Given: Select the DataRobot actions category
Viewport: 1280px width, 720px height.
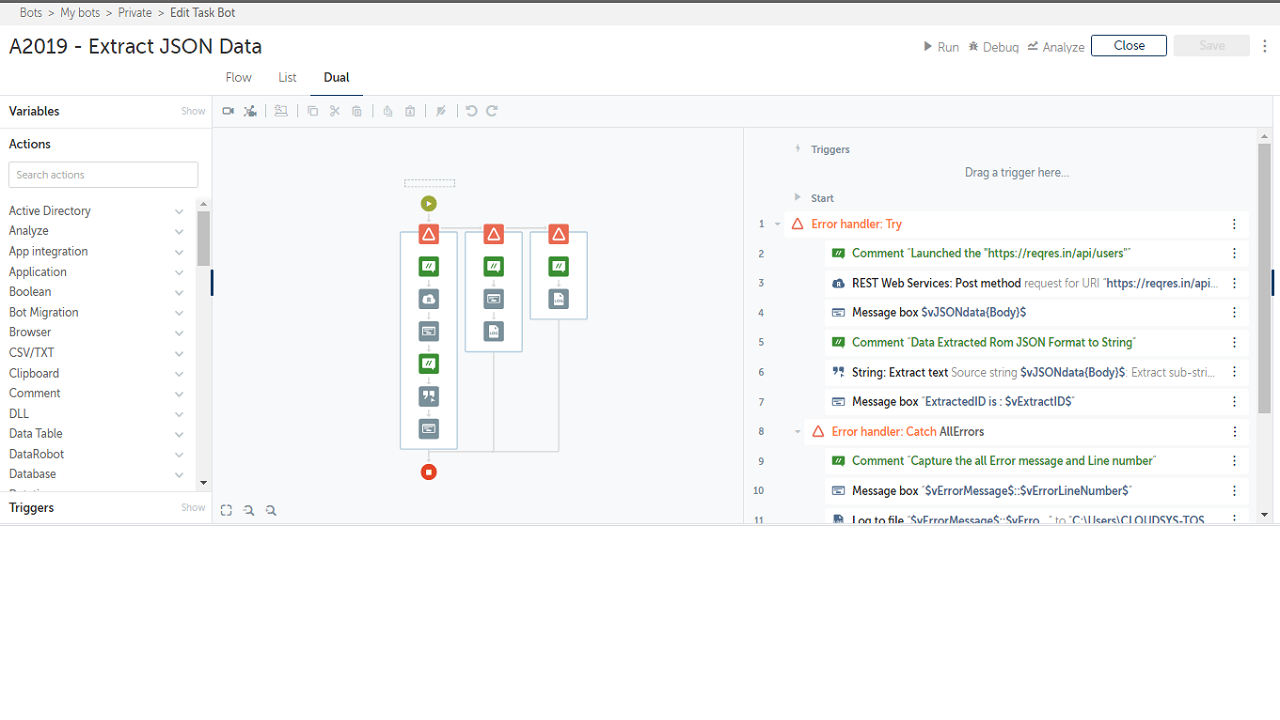Looking at the screenshot, I should coord(37,454).
